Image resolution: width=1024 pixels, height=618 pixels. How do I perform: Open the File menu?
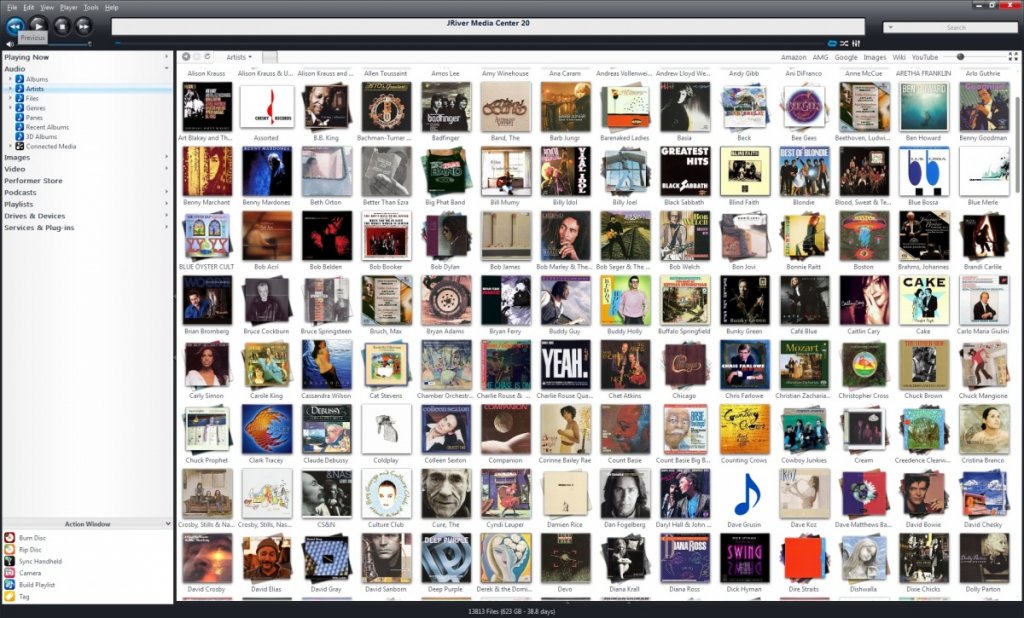click(12, 7)
